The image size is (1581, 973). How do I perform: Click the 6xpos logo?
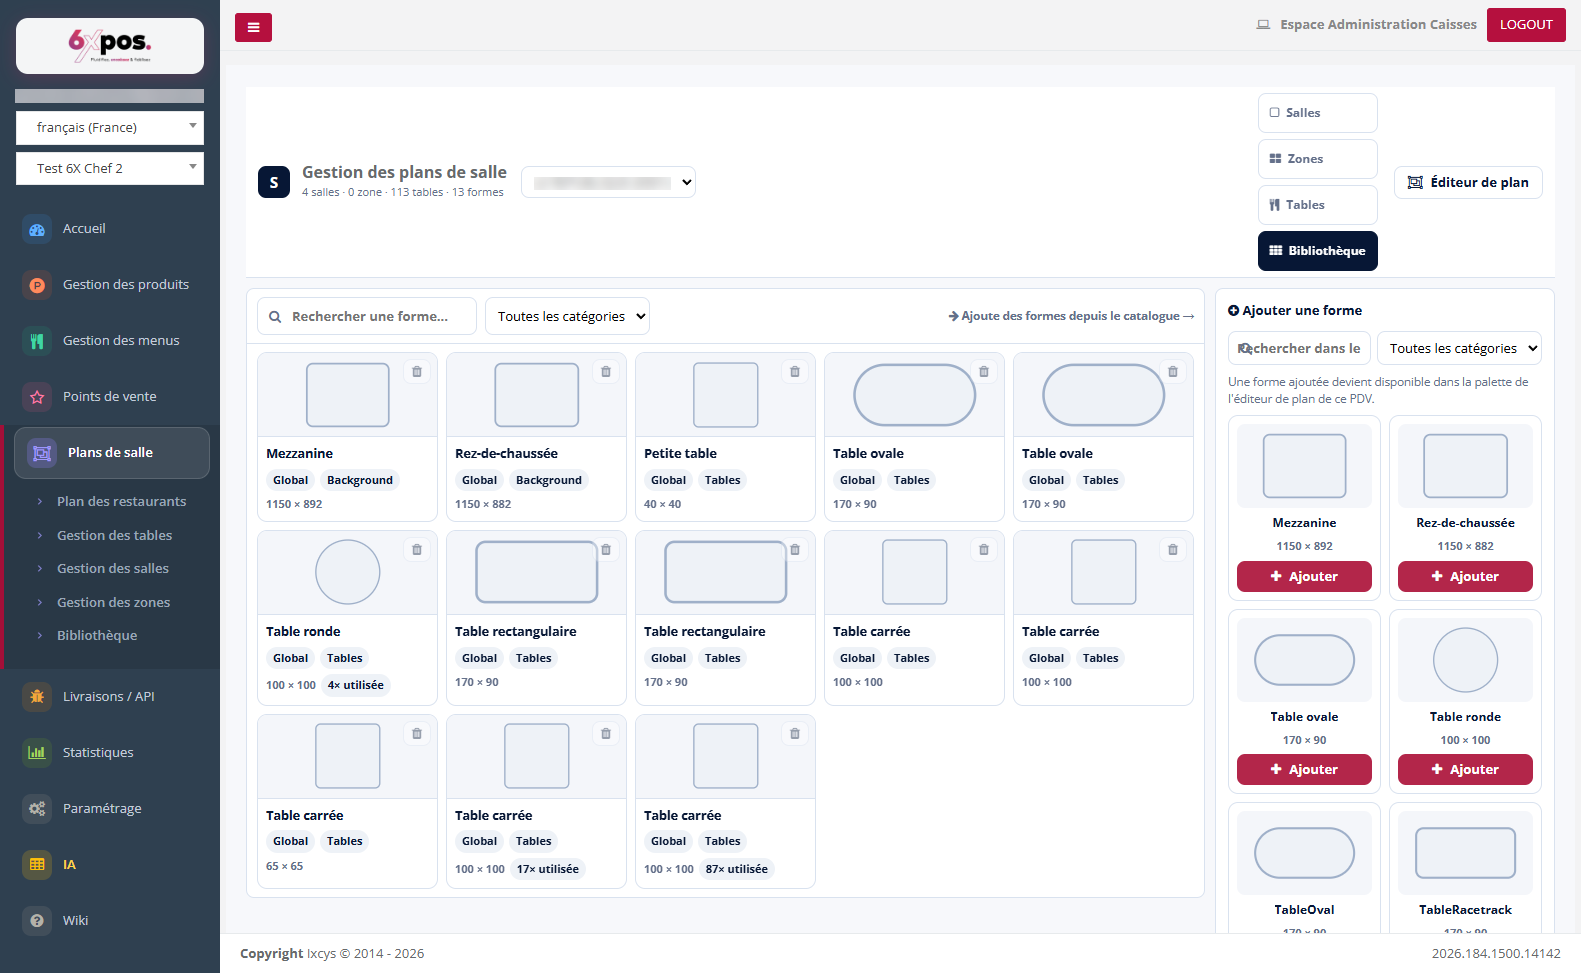pos(110,45)
